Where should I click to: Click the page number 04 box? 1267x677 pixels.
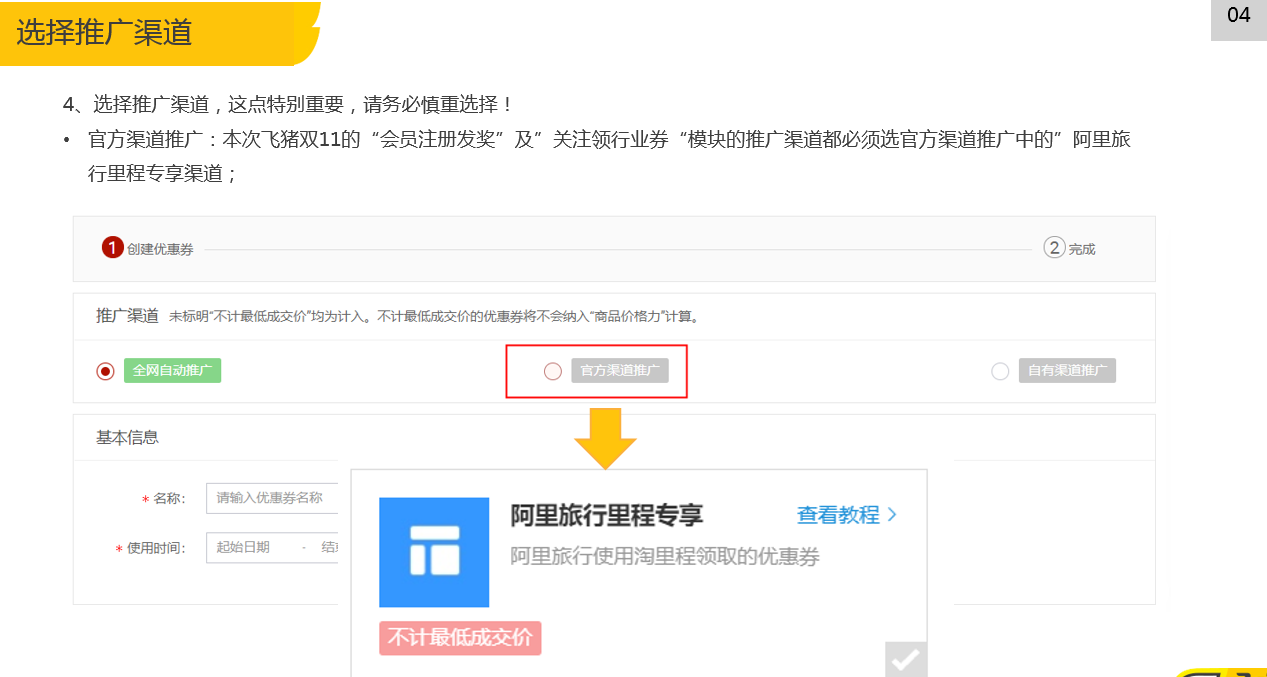click(1239, 18)
